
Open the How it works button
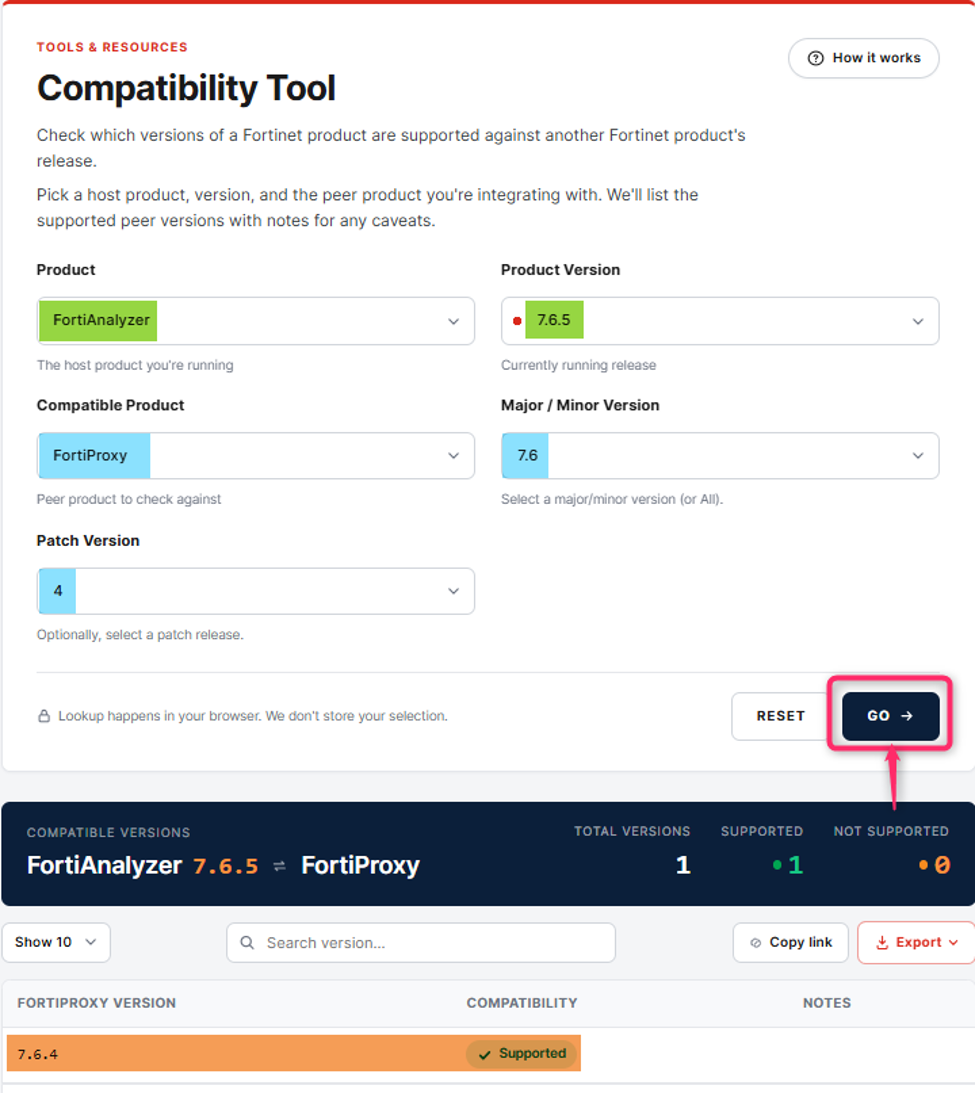(863, 59)
